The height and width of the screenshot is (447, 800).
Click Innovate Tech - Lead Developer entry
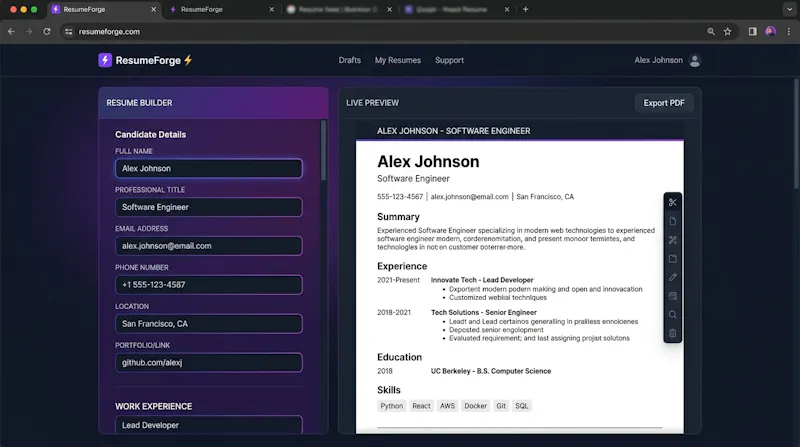point(482,280)
